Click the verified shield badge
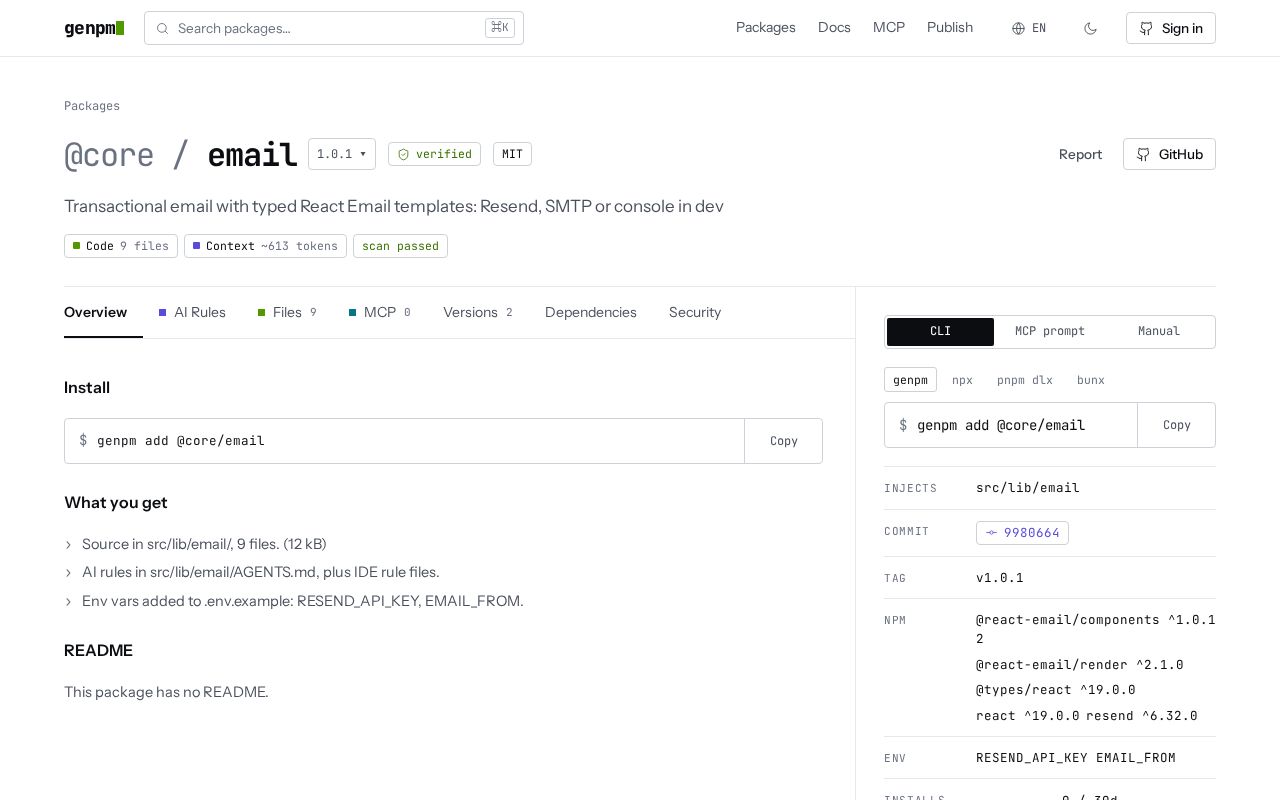This screenshot has height=800, width=1280. pos(434,154)
